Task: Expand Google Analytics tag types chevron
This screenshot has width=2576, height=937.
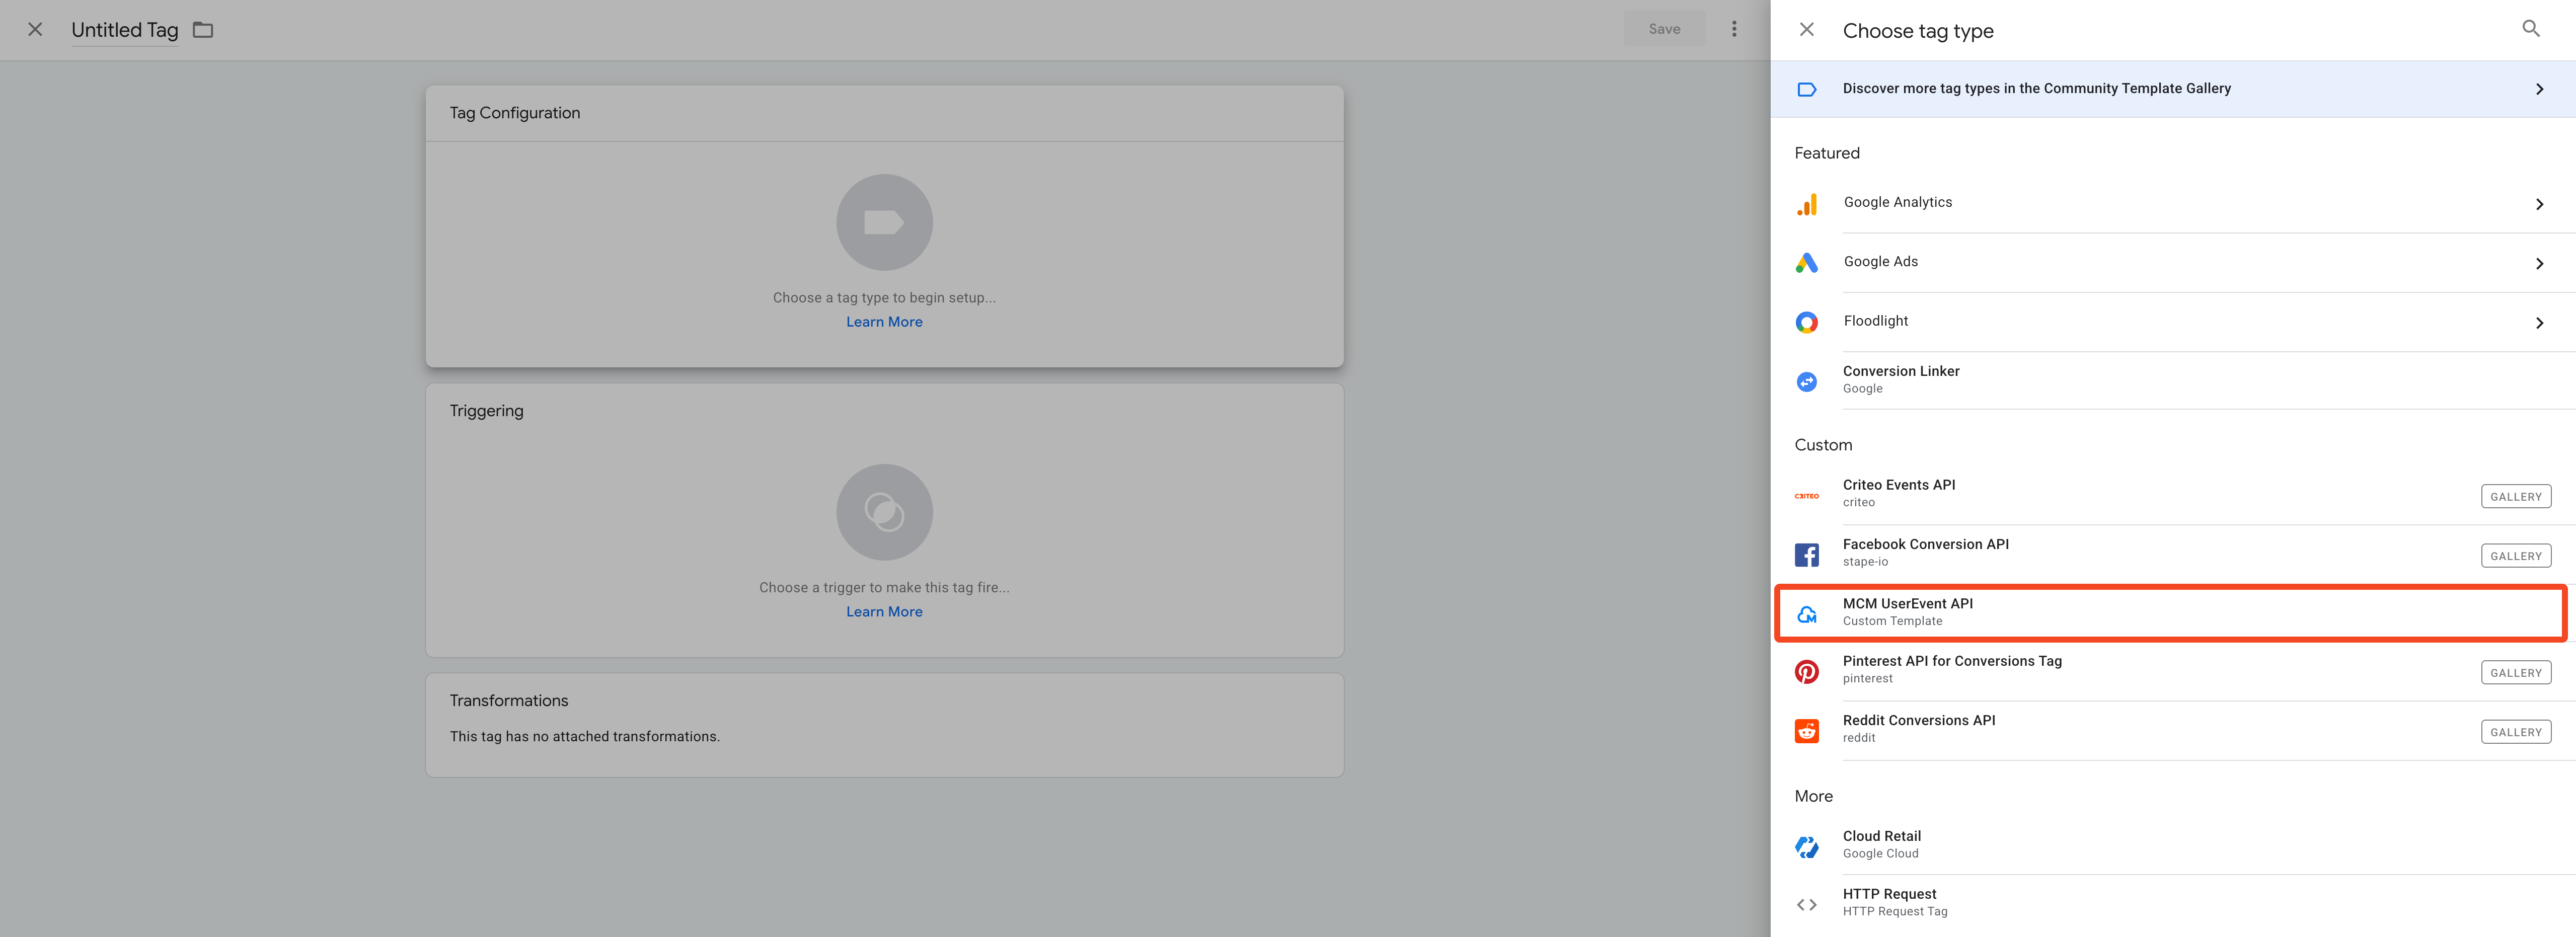Action: [2539, 204]
